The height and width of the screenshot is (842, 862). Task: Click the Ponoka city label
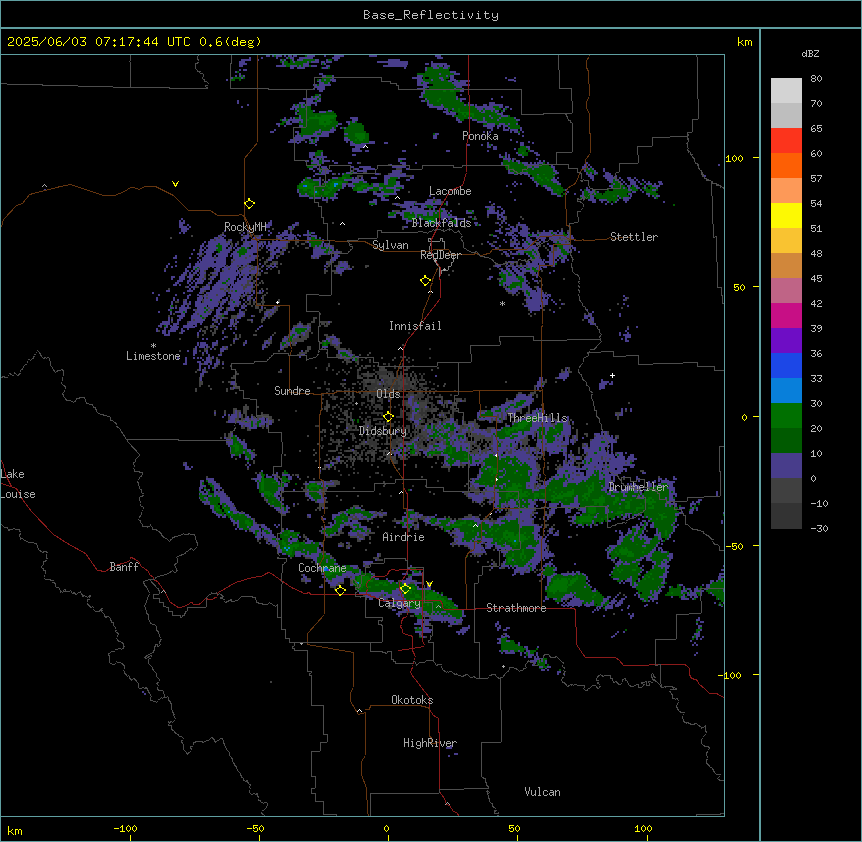click(x=480, y=136)
